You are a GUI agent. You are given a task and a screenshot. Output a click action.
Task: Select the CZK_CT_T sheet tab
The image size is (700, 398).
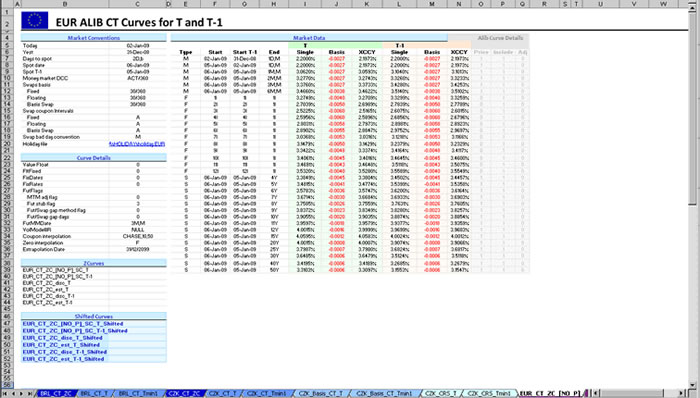click(222, 394)
